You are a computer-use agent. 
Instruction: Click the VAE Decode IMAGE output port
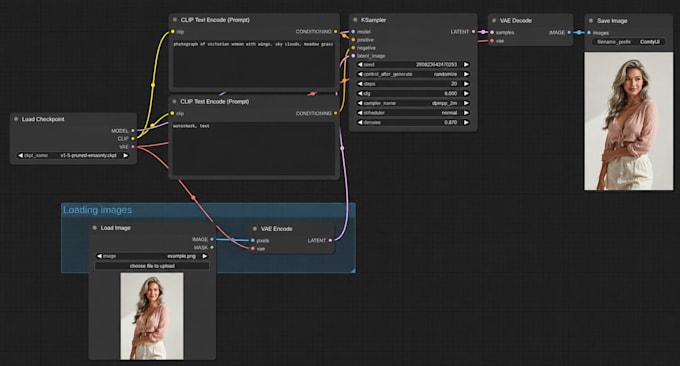tap(569, 32)
